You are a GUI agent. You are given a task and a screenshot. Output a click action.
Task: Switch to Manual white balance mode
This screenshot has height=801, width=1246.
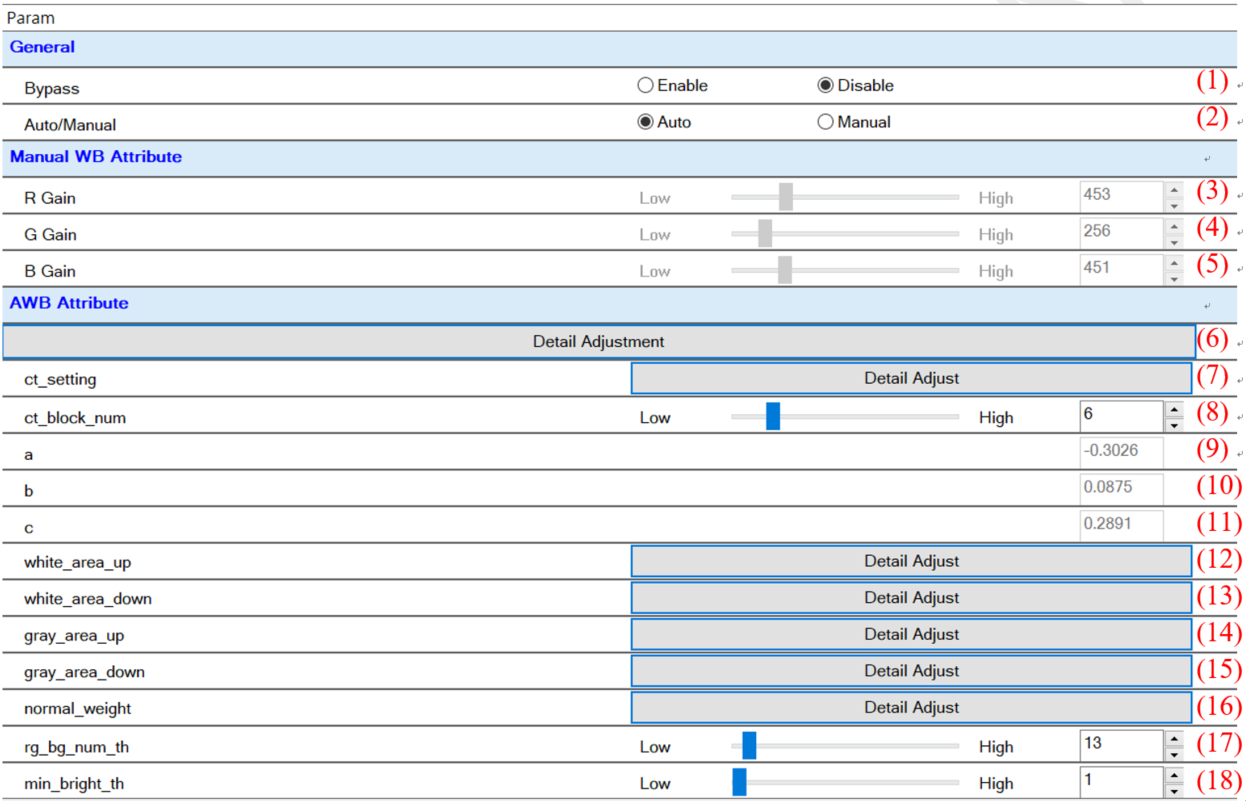[825, 122]
